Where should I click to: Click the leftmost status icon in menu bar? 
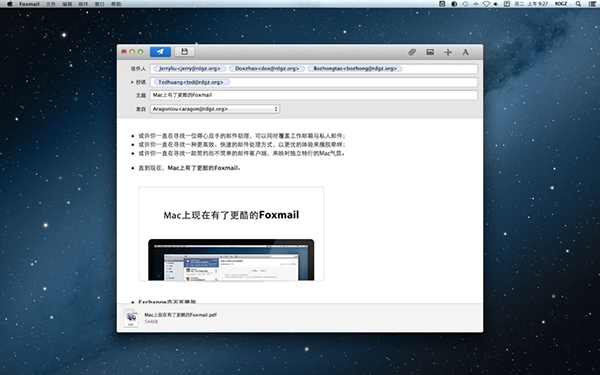point(442,4)
